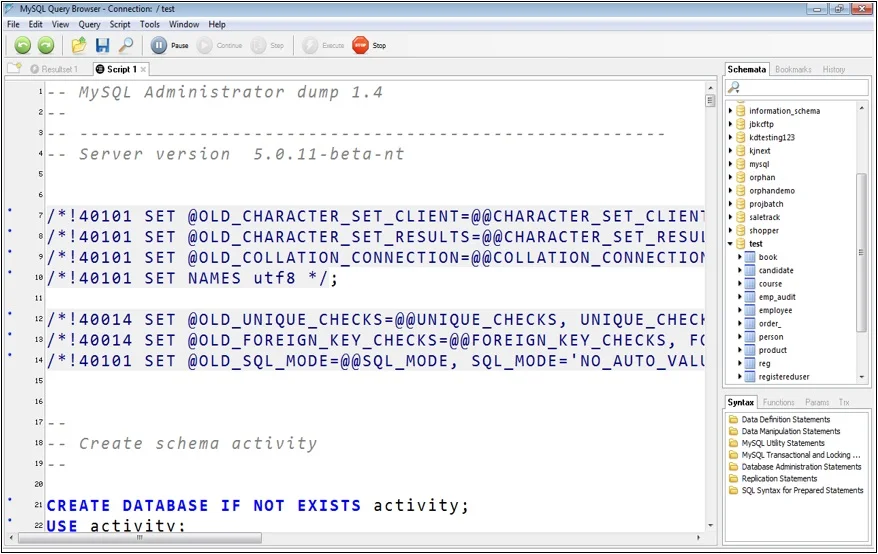Image resolution: width=878 pixels, height=554 pixels.
Task: Close the Script 1 tab
Action: [143, 69]
